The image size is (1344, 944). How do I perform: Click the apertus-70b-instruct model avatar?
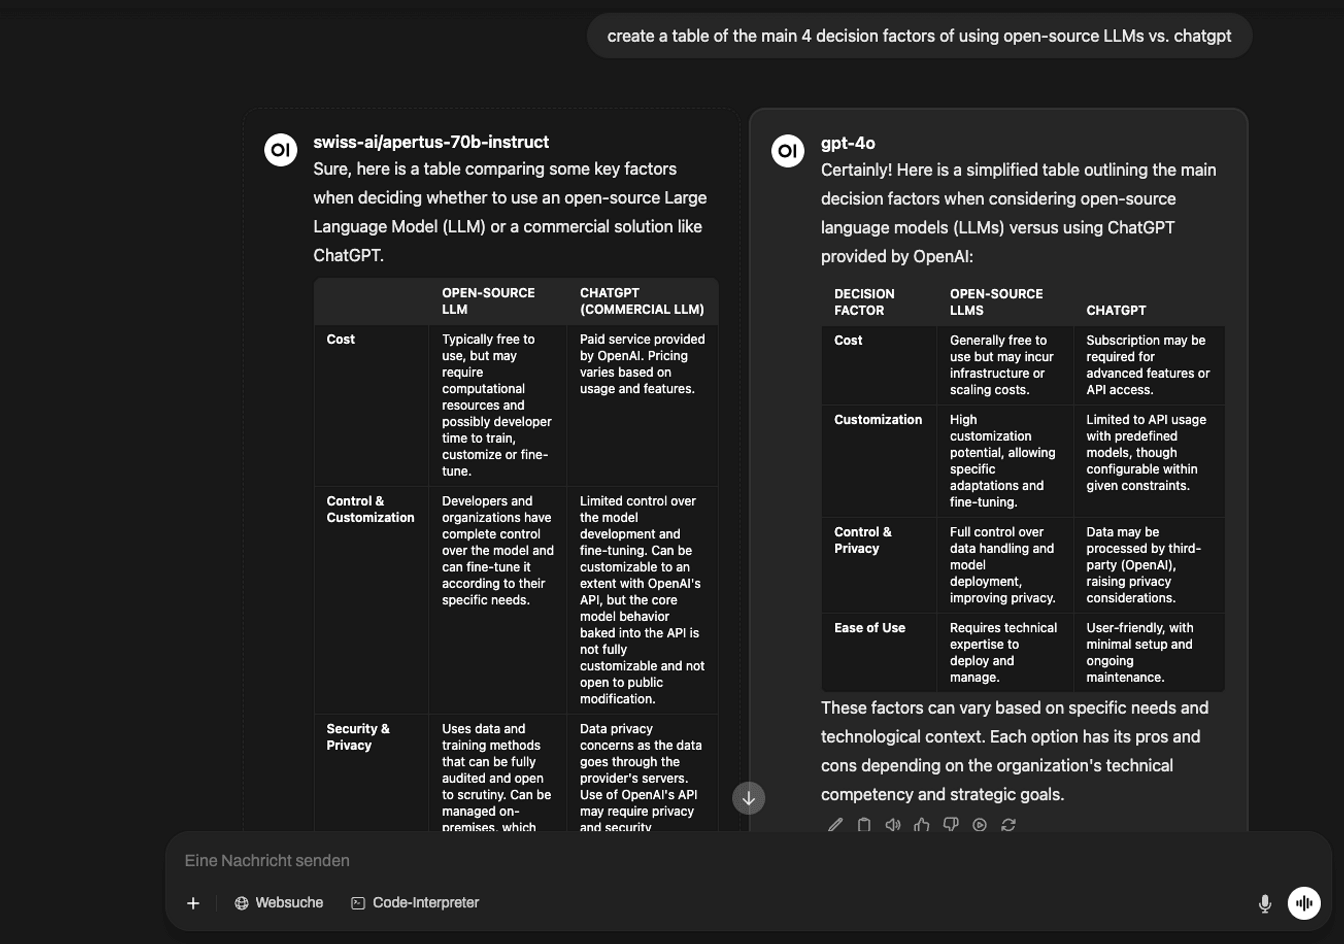pos(279,149)
